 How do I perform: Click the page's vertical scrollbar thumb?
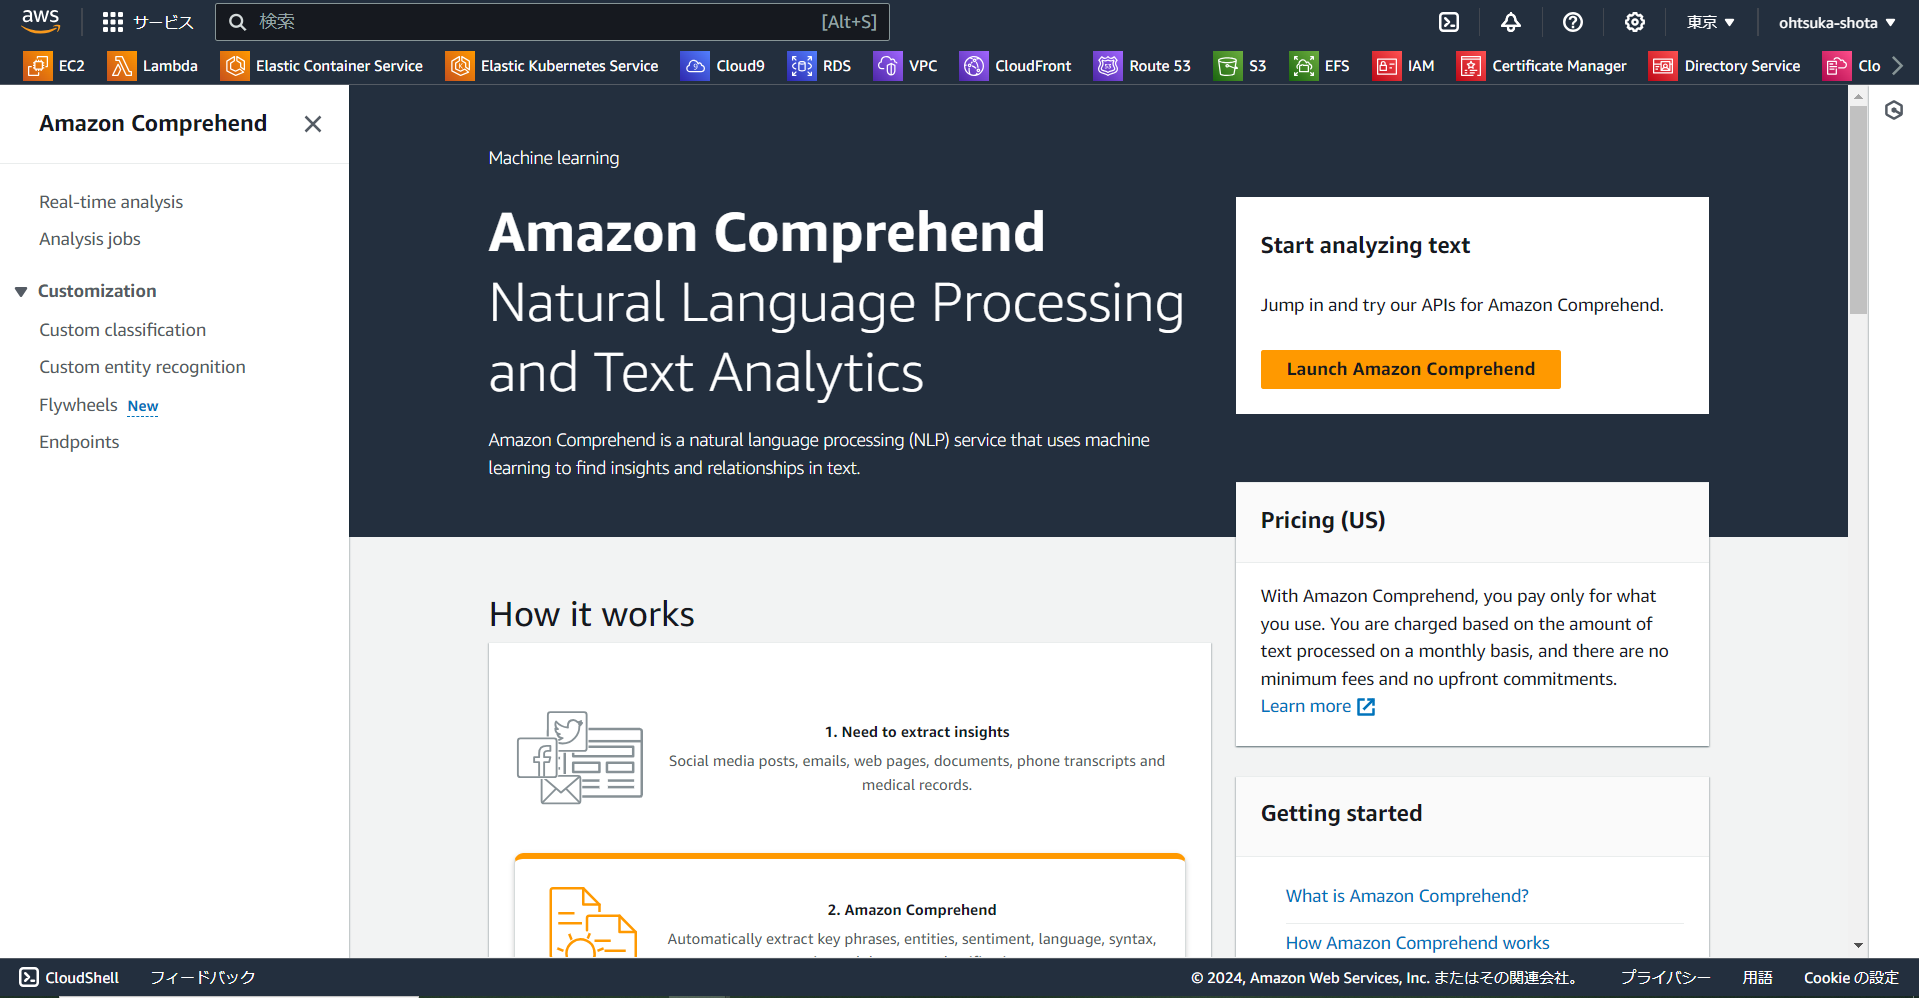pos(1858,210)
